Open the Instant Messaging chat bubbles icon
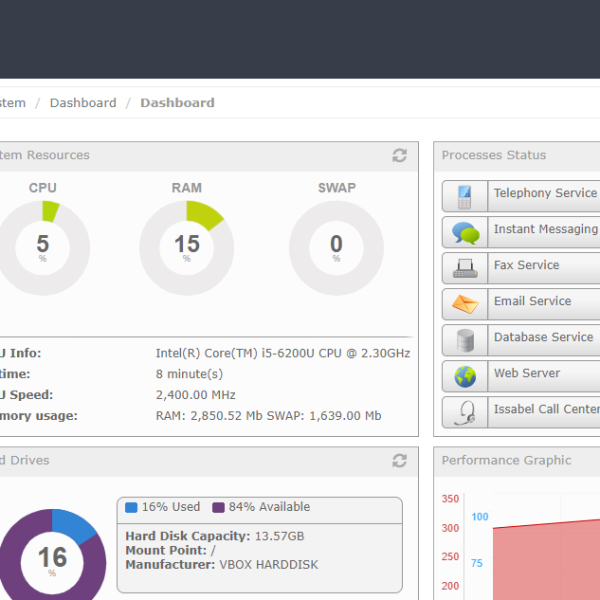The width and height of the screenshot is (600, 600). (x=465, y=232)
